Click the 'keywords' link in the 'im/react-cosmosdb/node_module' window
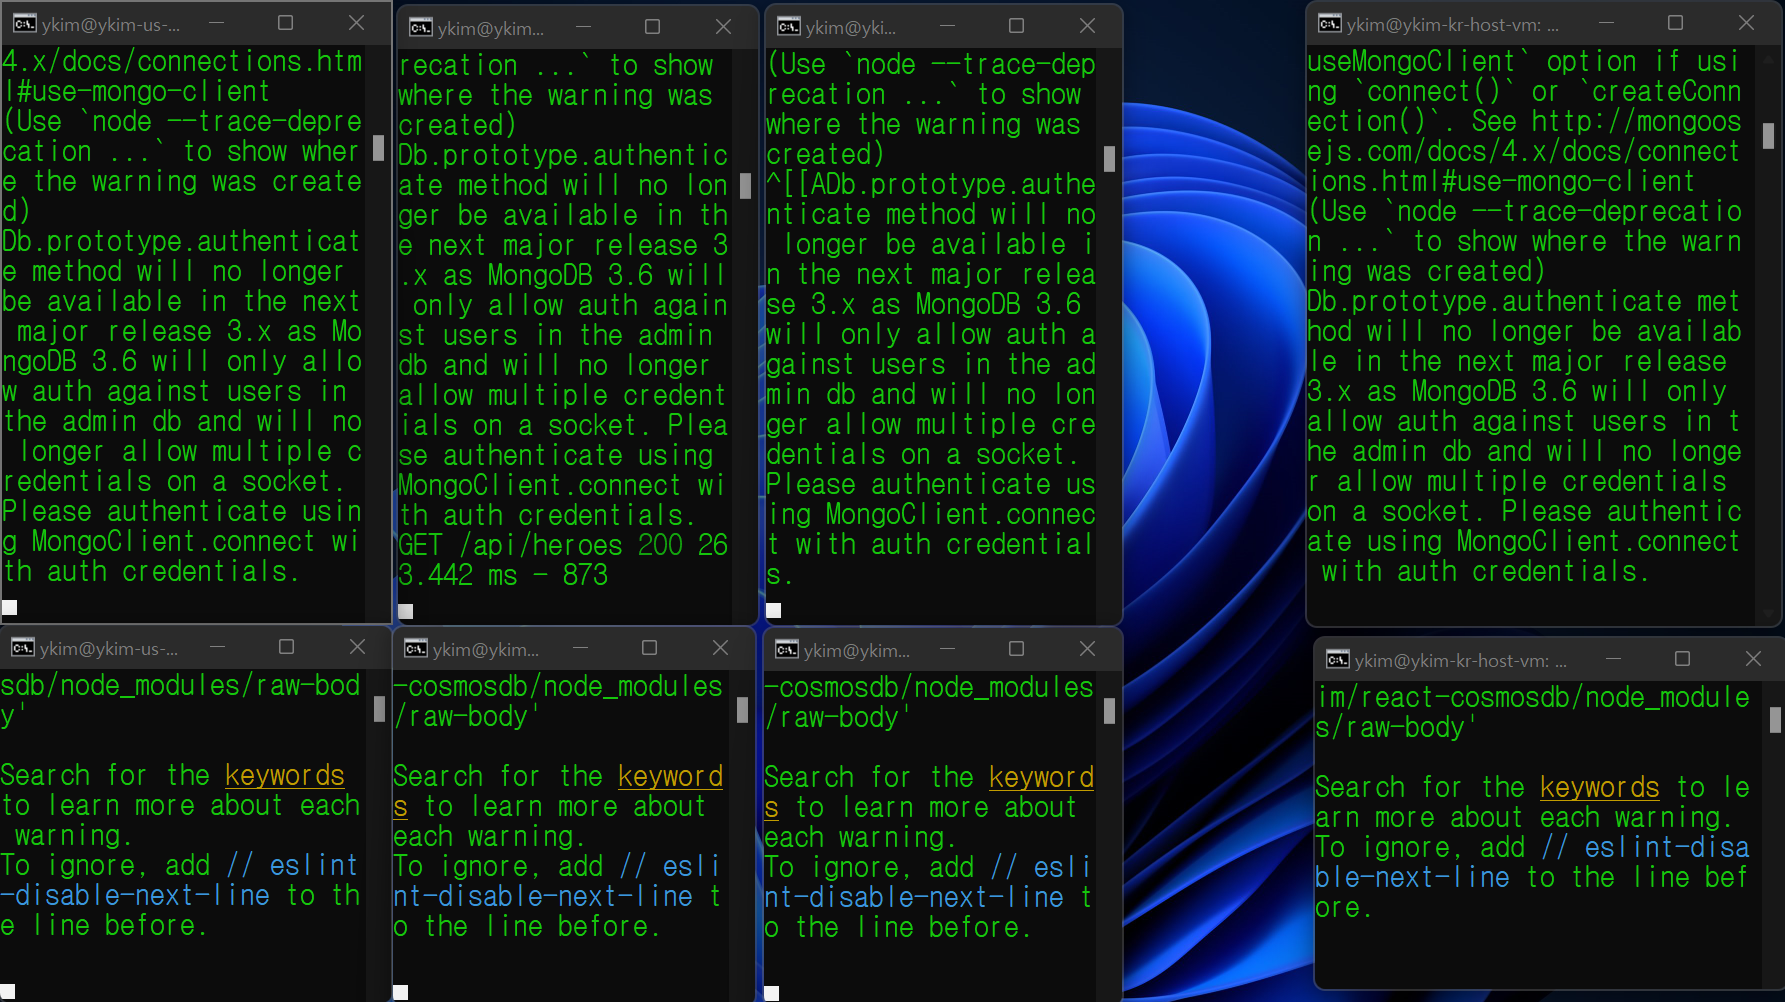The image size is (1785, 1002). coord(1600,787)
